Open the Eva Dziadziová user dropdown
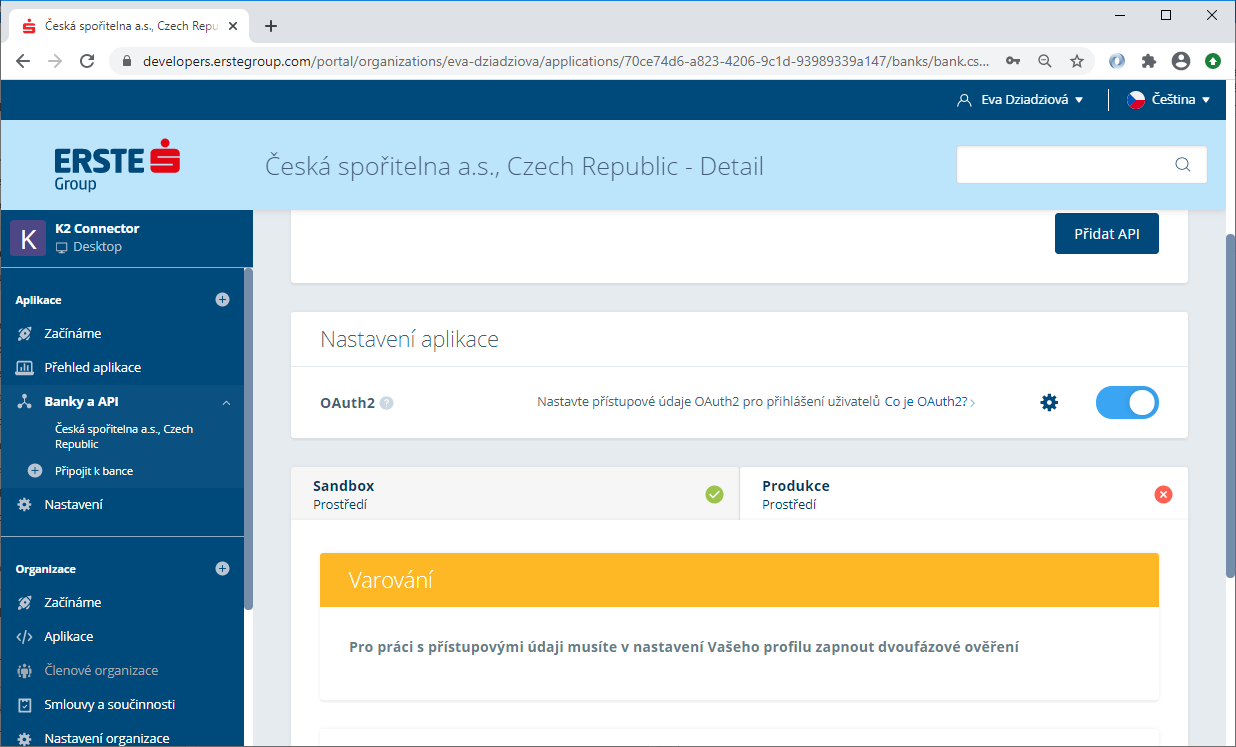 click(x=1020, y=100)
